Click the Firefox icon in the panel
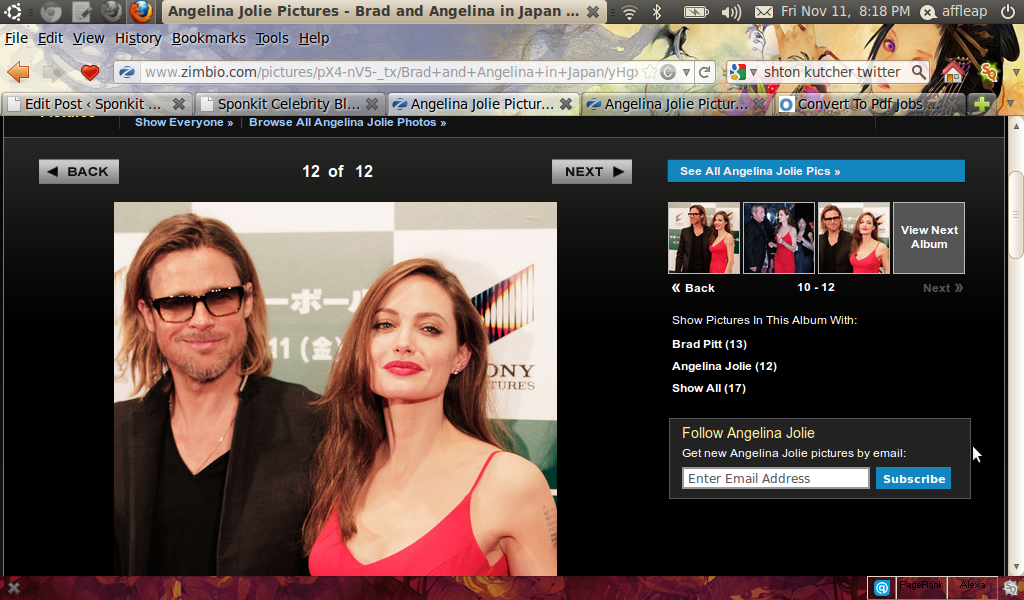The height and width of the screenshot is (600, 1024). pos(141,11)
